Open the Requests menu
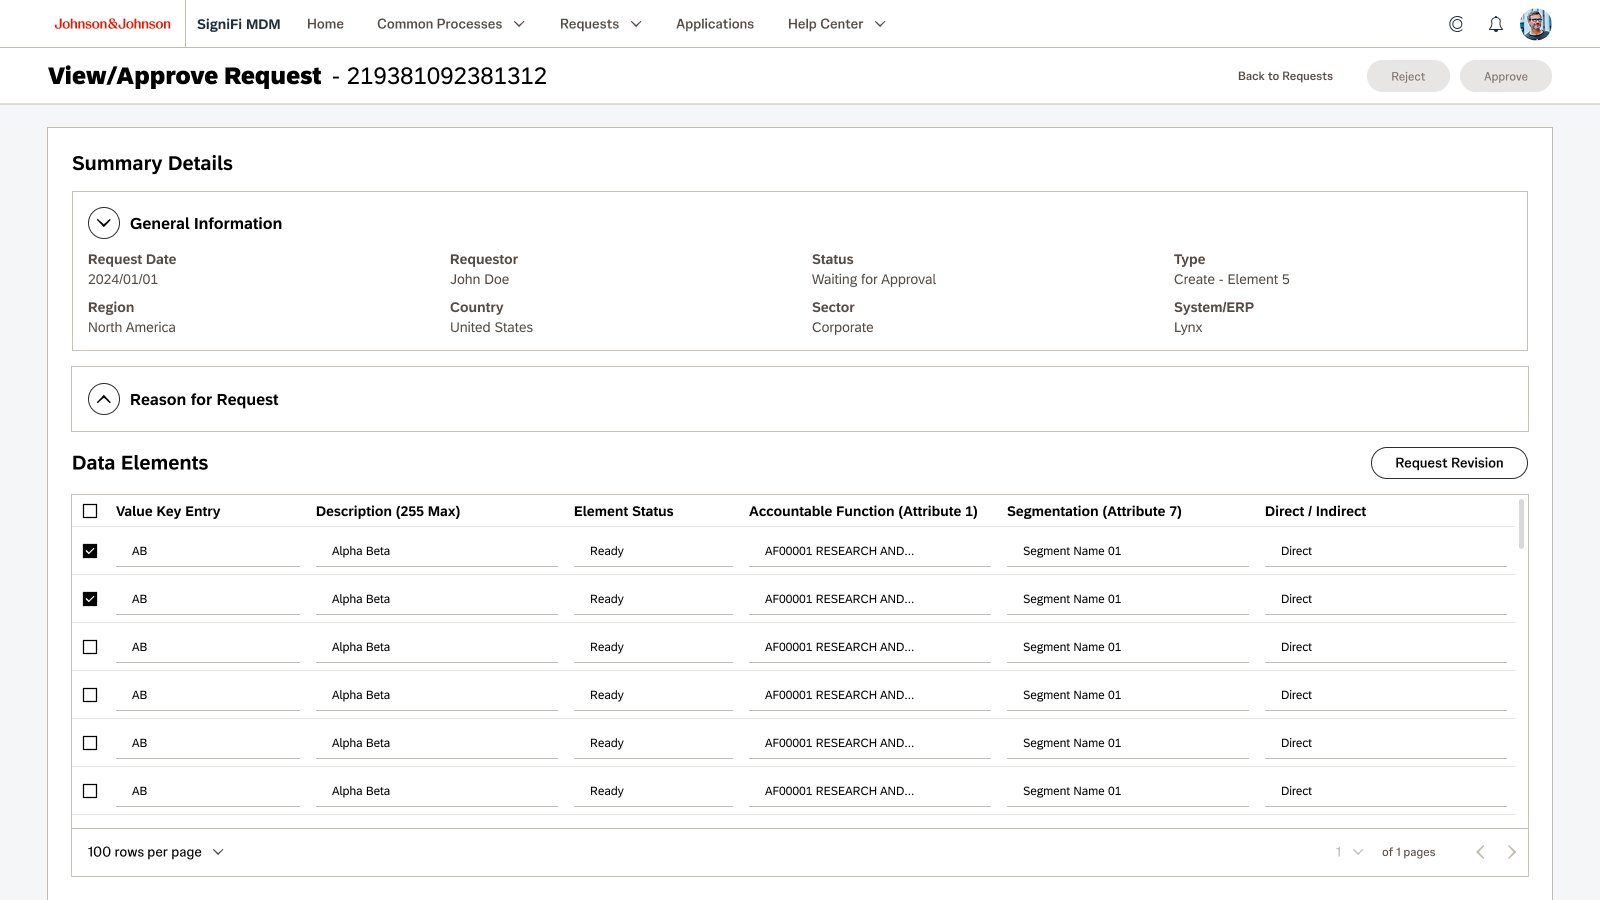This screenshot has width=1600, height=900. [600, 24]
